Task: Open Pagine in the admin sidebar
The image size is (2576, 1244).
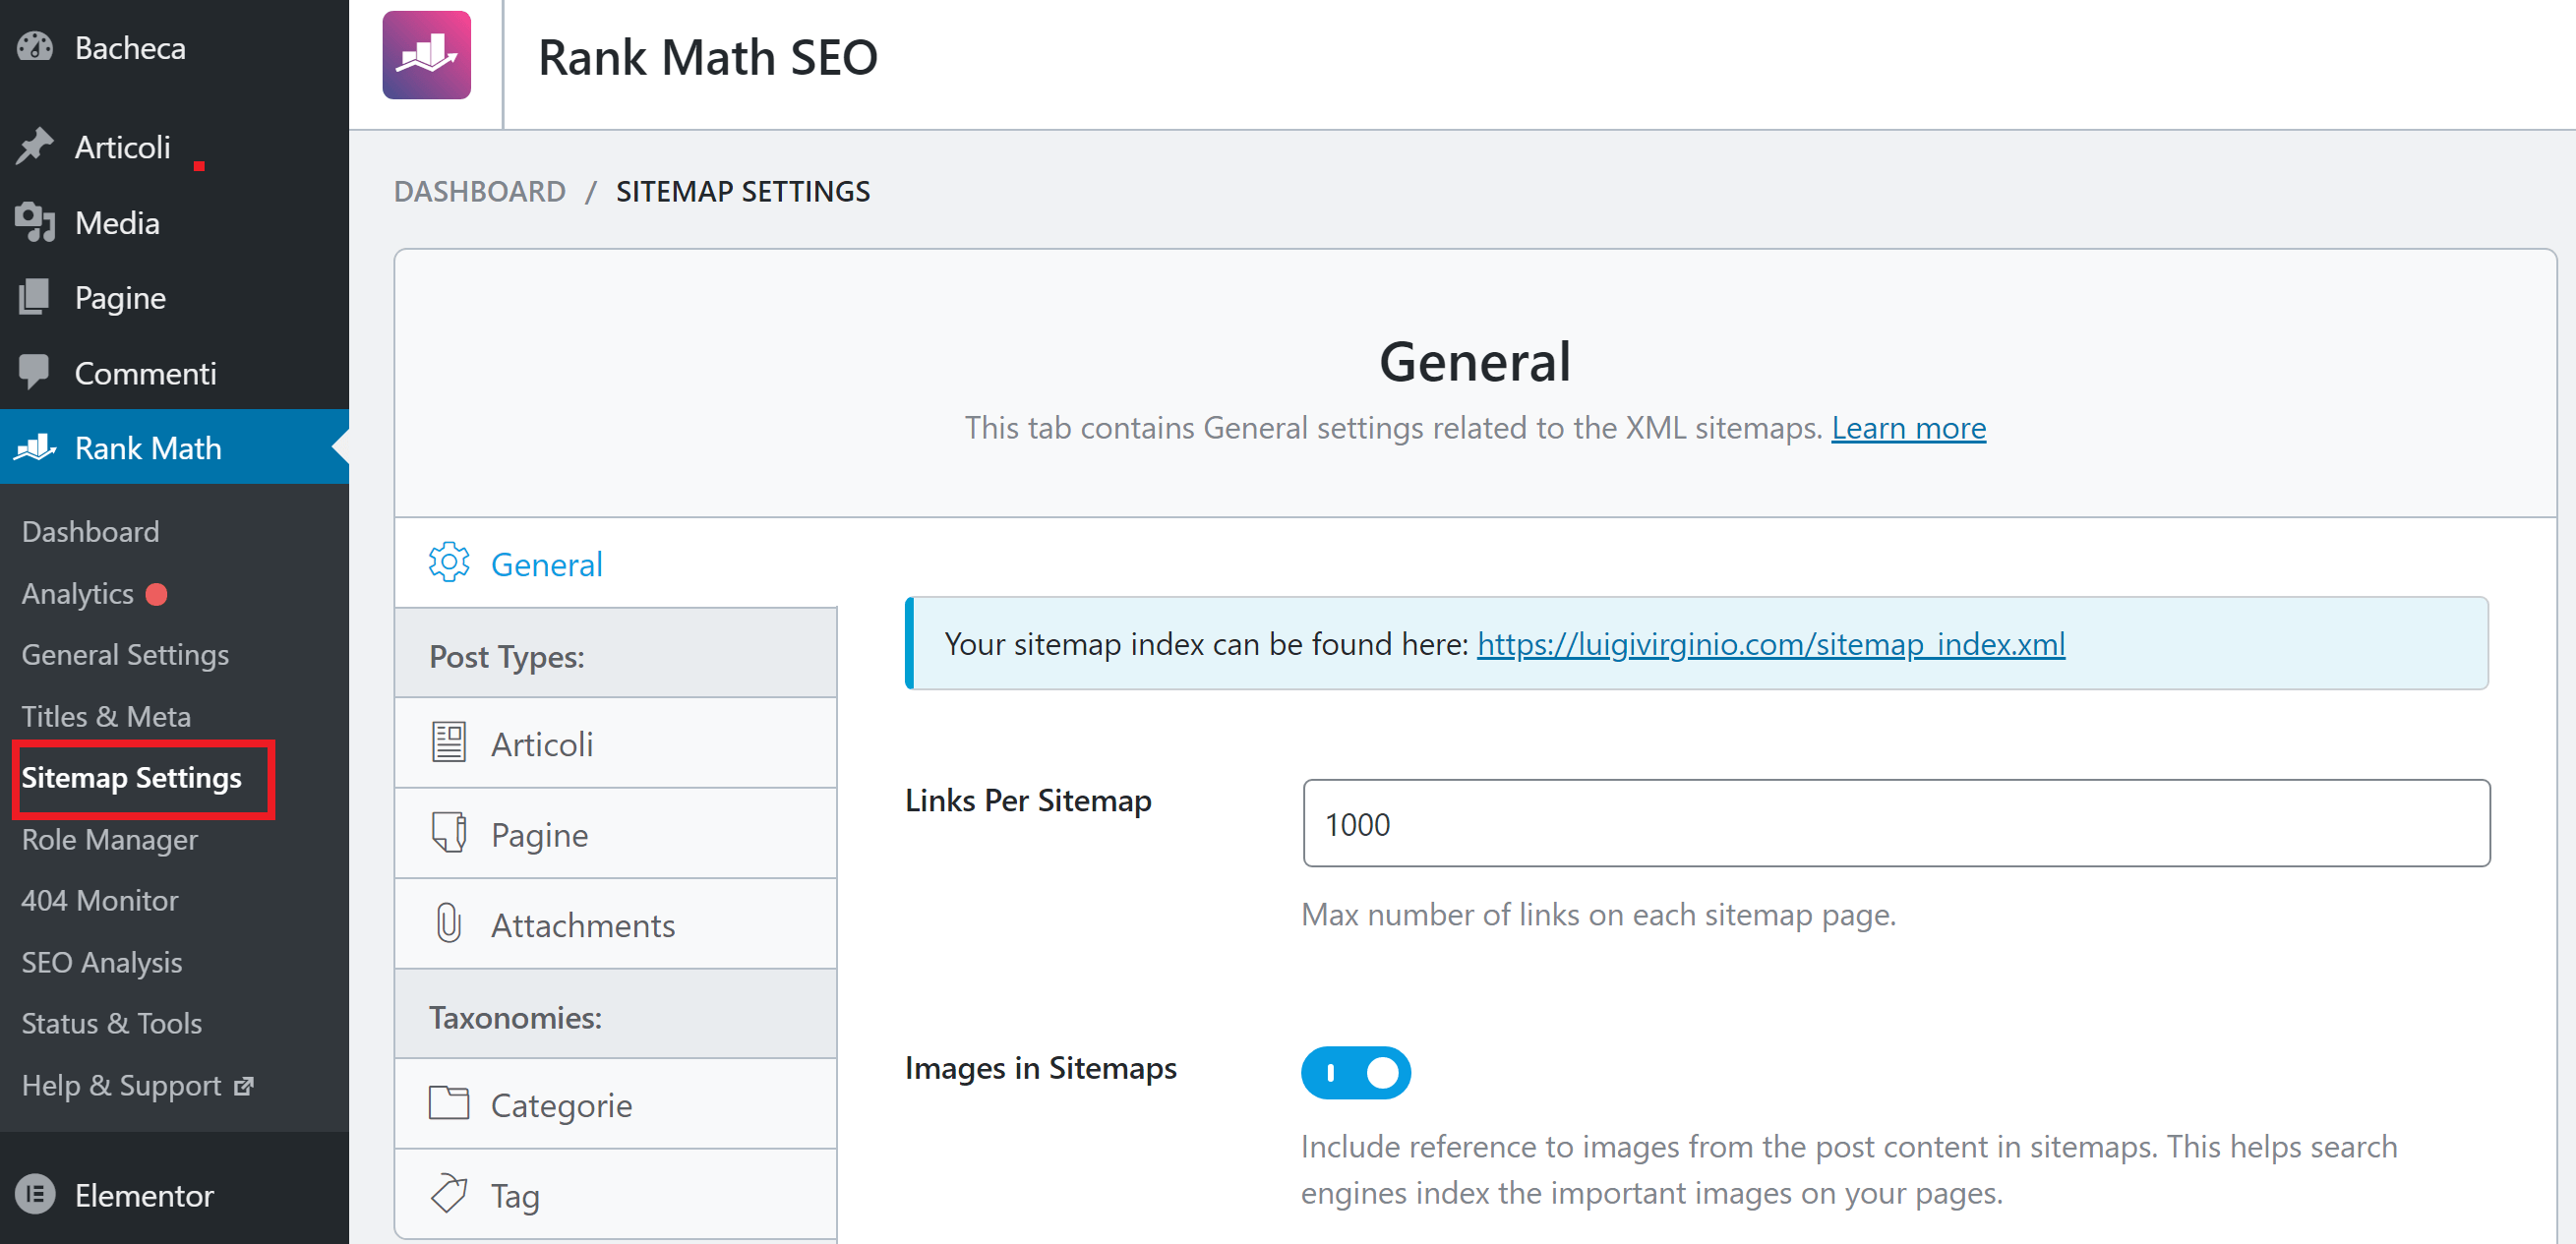Action: [174, 297]
